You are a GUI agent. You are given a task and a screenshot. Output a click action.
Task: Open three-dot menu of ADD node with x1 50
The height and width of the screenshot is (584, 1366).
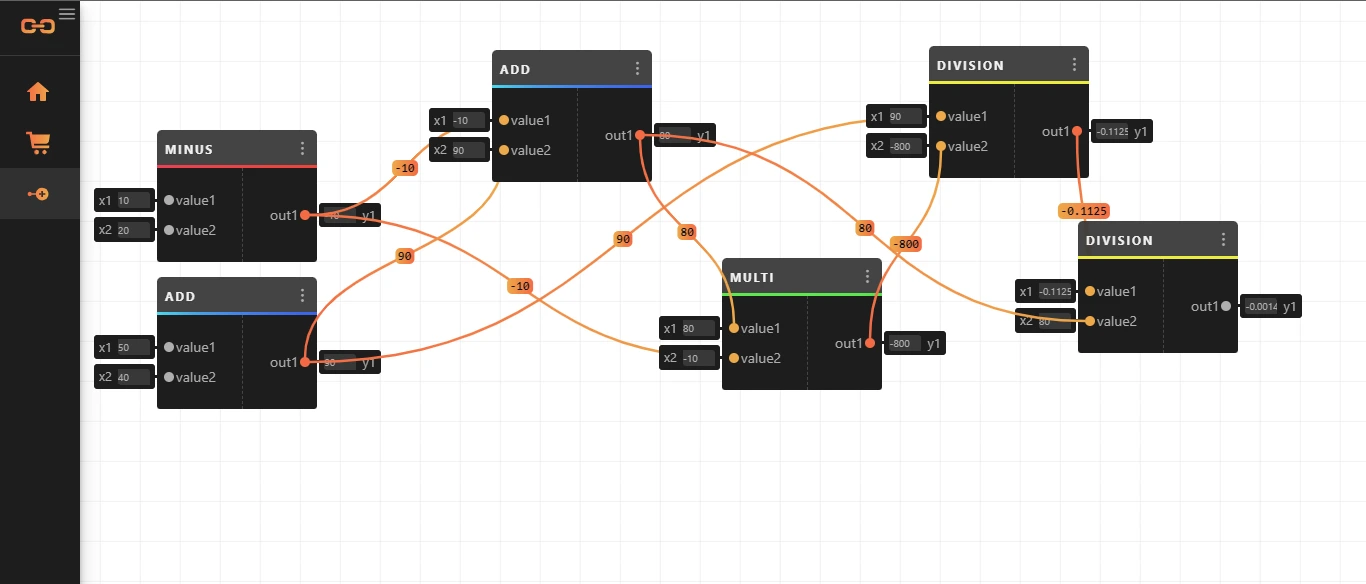tap(302, 295)
